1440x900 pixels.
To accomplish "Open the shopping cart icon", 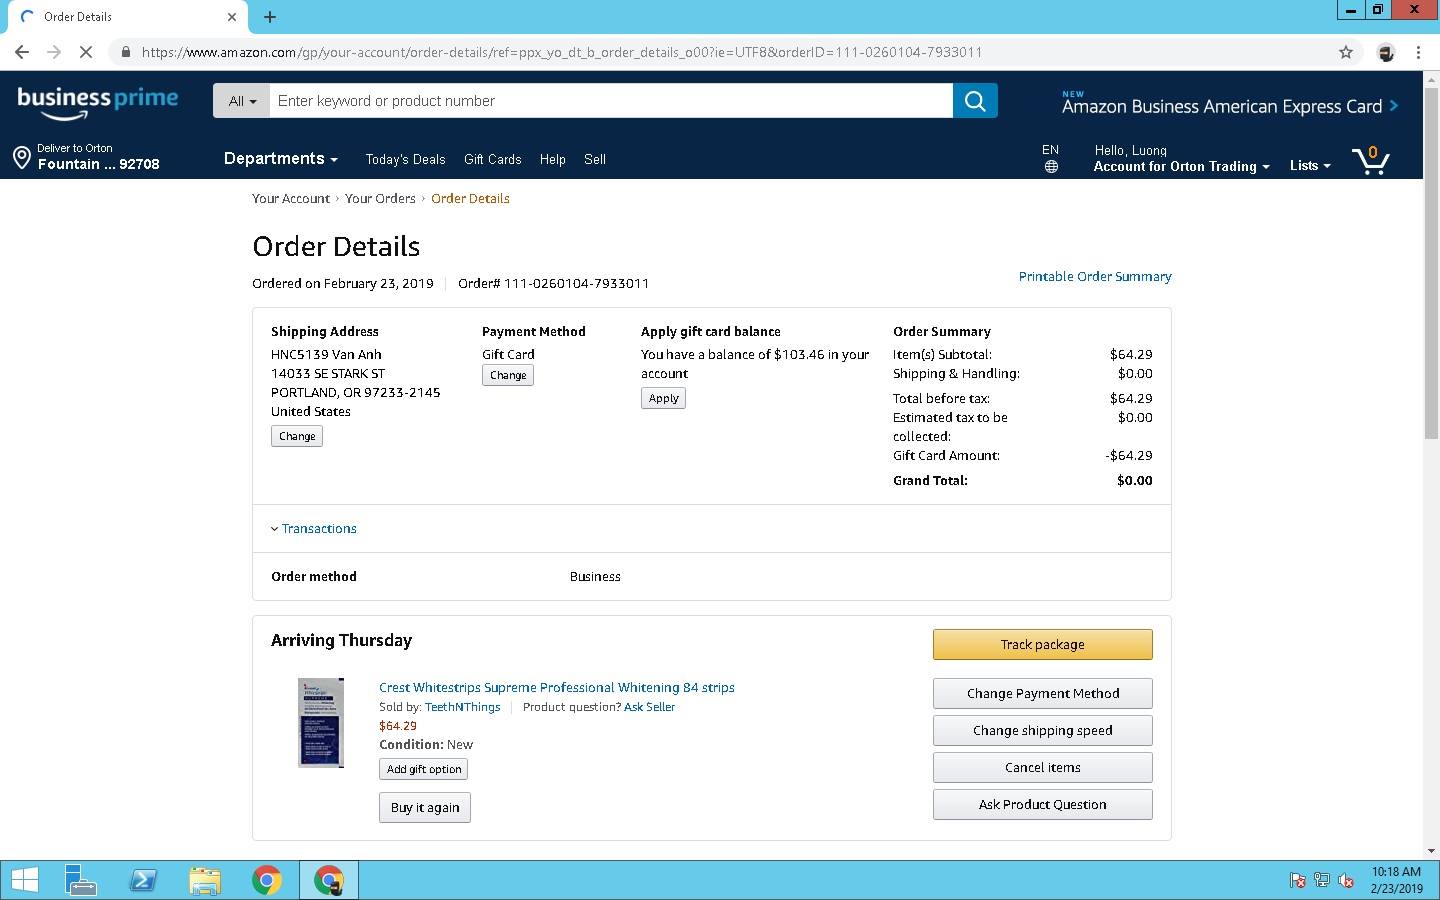I will [1370, 160].
